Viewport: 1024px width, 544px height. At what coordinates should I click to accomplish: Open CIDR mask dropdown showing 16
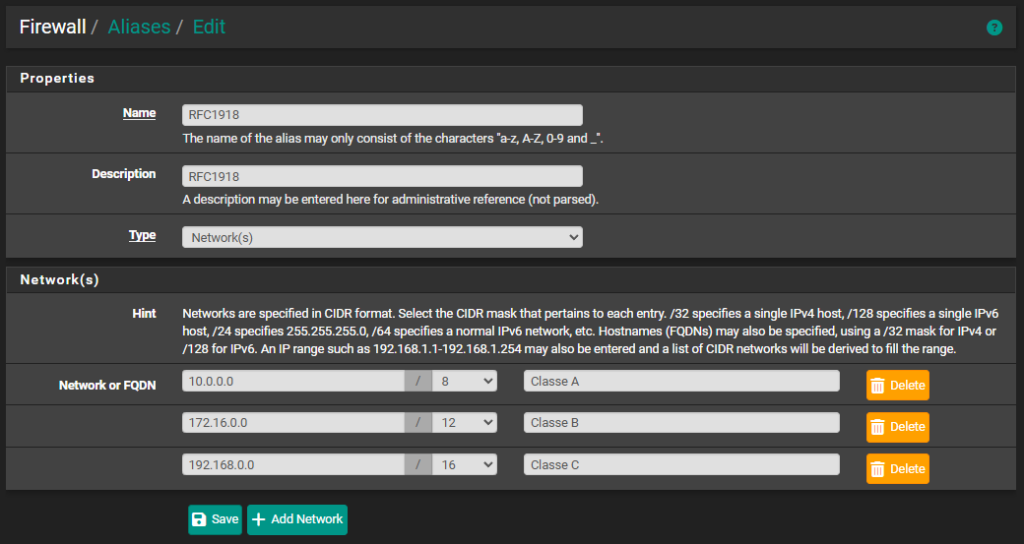click(x=464, y=465)
